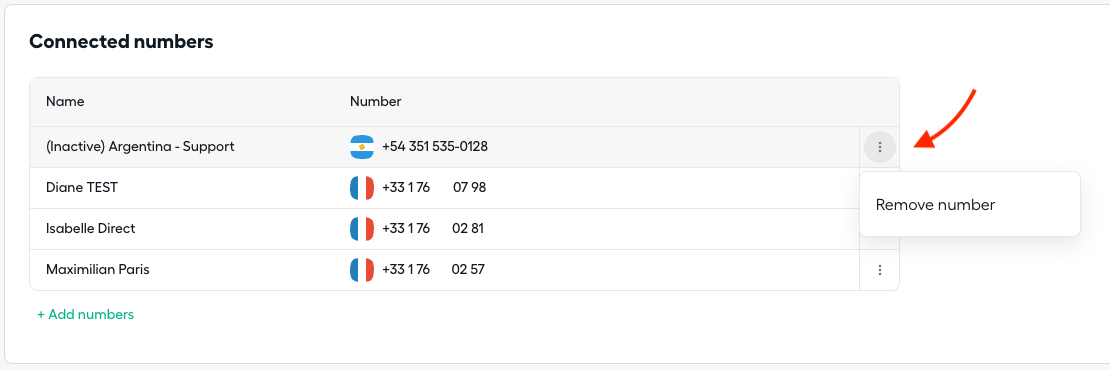Open options menu for Argentina Support number

point(880,147)
